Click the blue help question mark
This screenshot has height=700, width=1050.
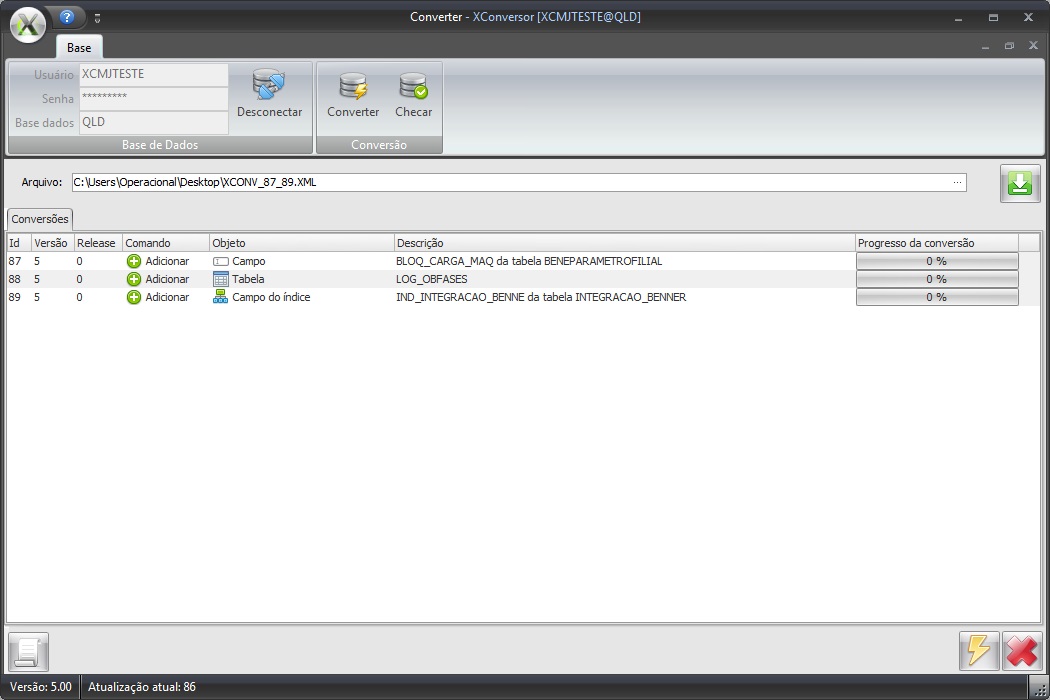(x=67, y=17)
